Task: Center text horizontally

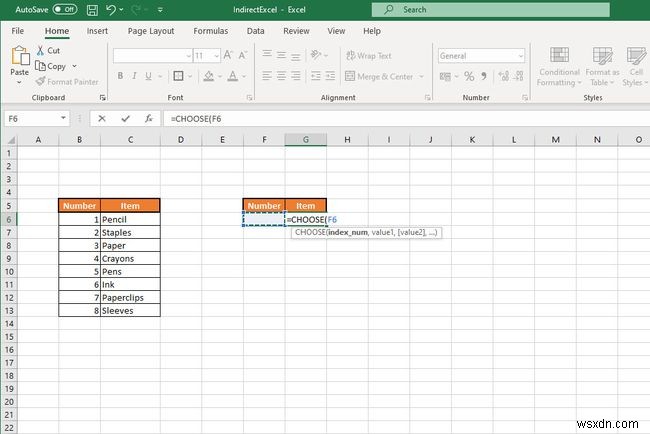Action: click(x=281, y=76)
